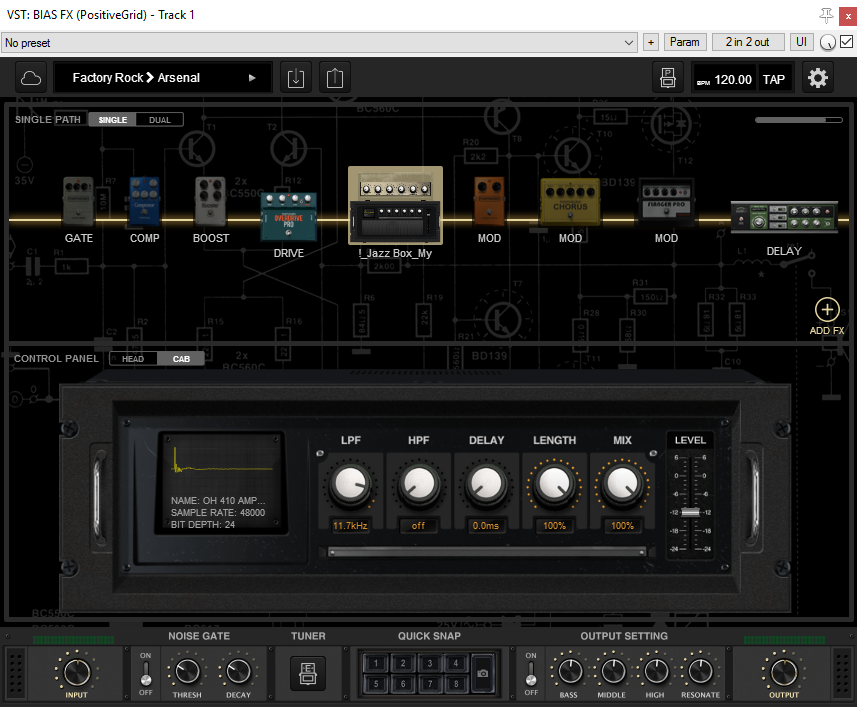
Task: Select the BOOST pedal
Action: click(x=210, y=201)
